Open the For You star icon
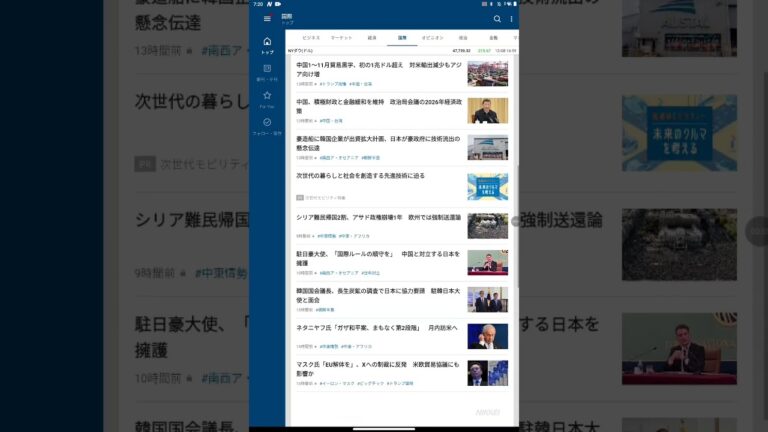768x432 pixels. click(267, 98)
